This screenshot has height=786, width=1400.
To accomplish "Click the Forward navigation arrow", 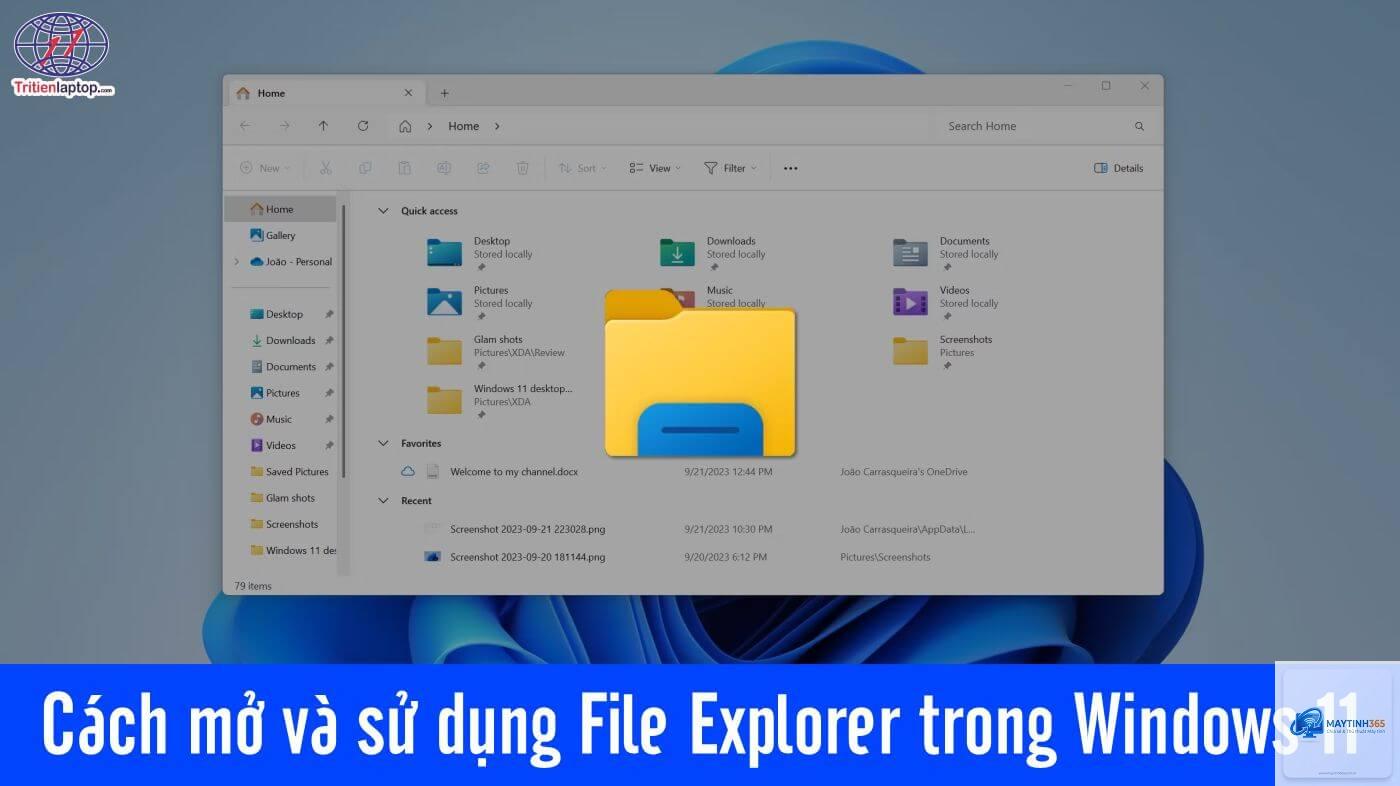I will coord(285,126).
